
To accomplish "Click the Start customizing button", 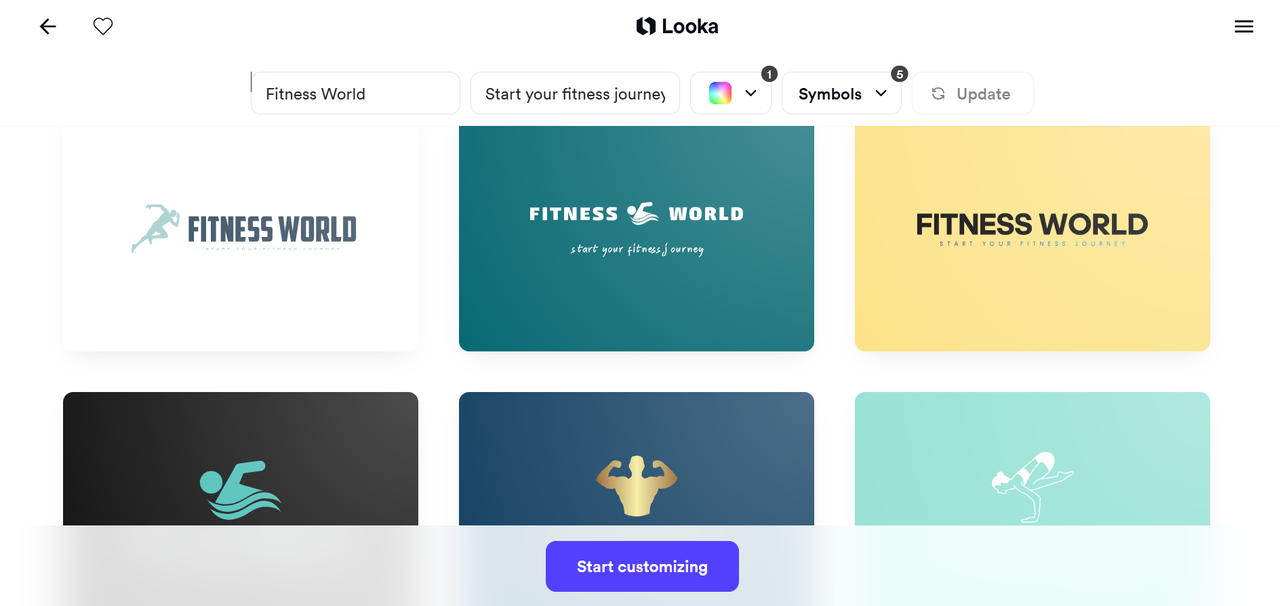I will 642,566.
